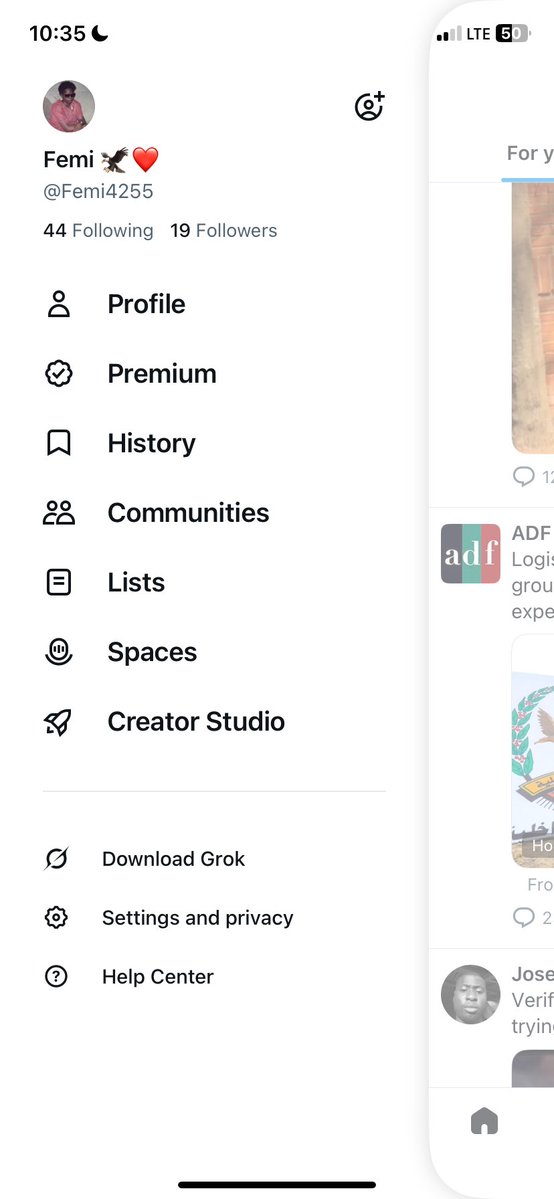Image resolution: width=554 pixels, height=1199 pixels.
Task: Select Download Grok link
Action: coord(174,859)
